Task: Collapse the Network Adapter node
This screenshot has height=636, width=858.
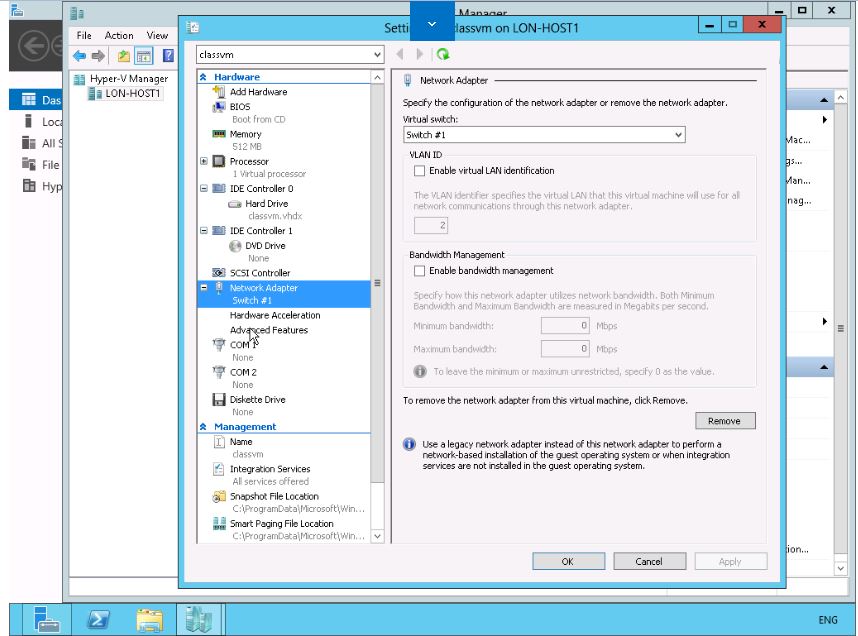Action: (x=204, y=288)
